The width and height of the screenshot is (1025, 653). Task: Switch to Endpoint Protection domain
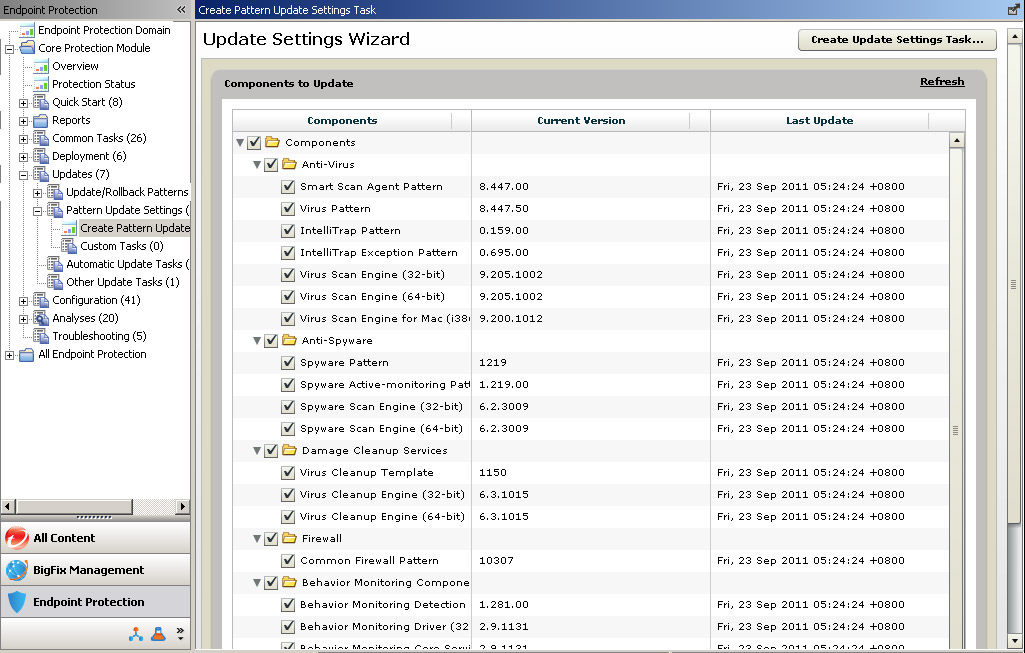[x=95, y=602]
